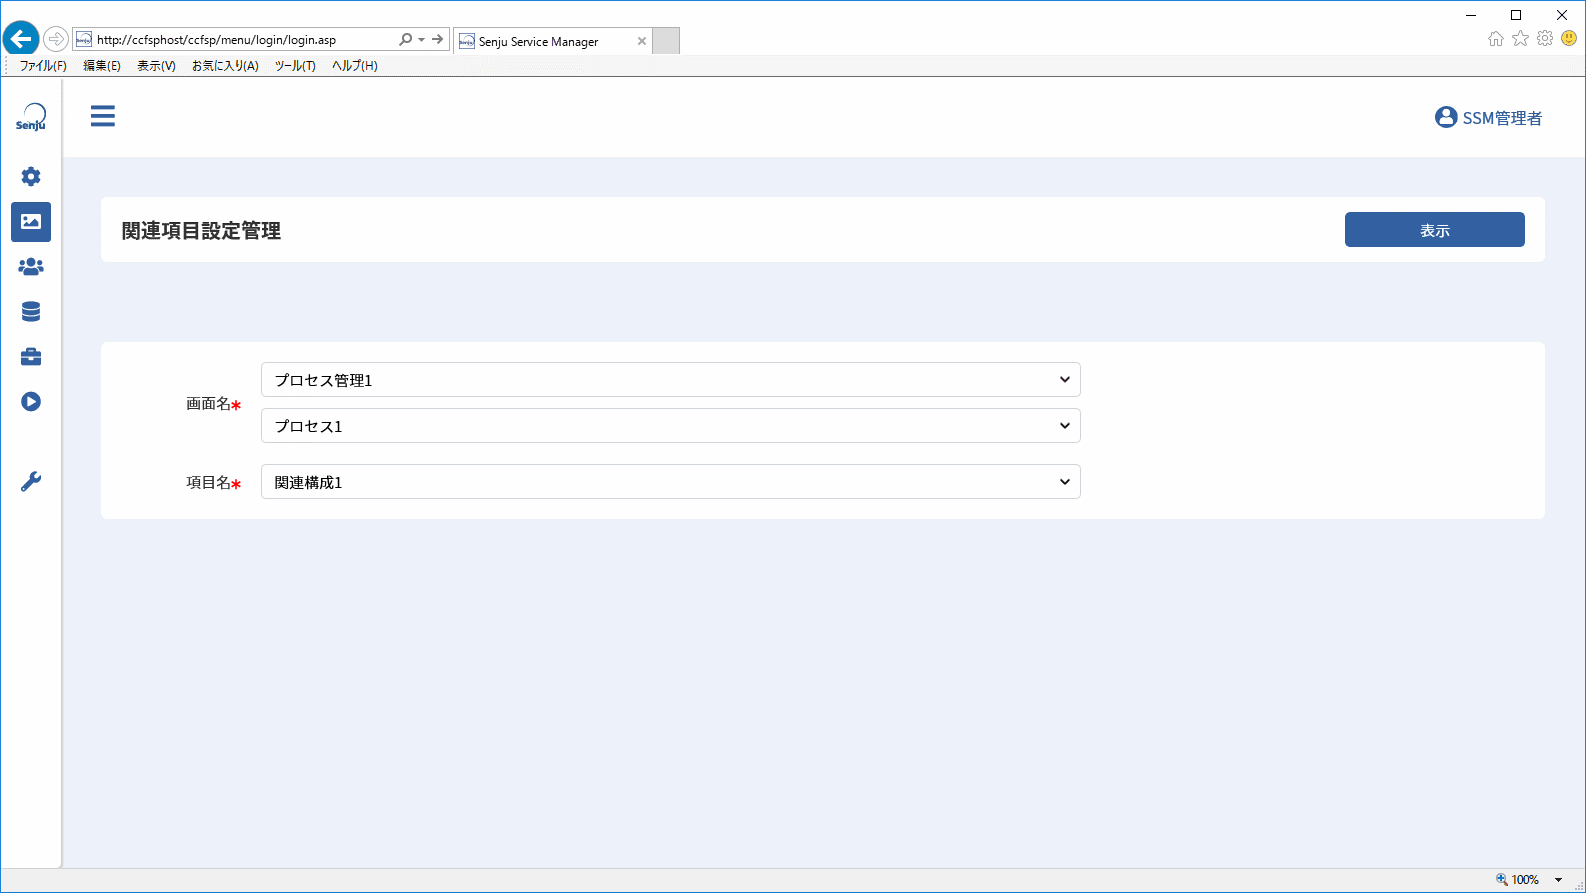Click the browser address bar URL
The image size is (1586, 893).
pos(216,40)
